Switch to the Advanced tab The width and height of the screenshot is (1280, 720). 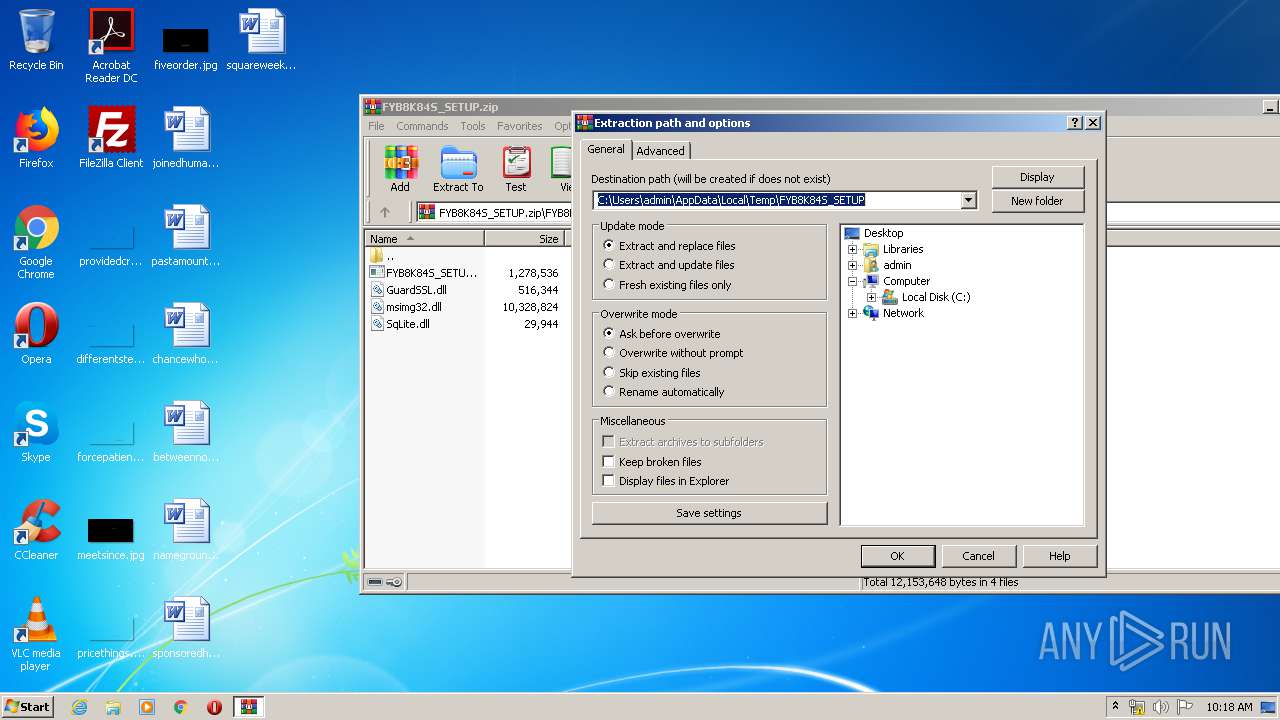pos(660,151)
